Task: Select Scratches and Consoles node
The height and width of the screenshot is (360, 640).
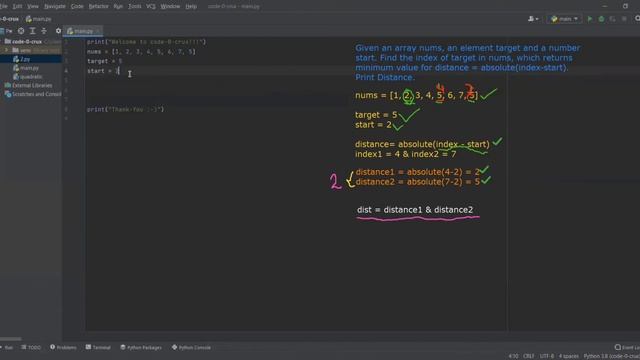Action: (33, 94)
